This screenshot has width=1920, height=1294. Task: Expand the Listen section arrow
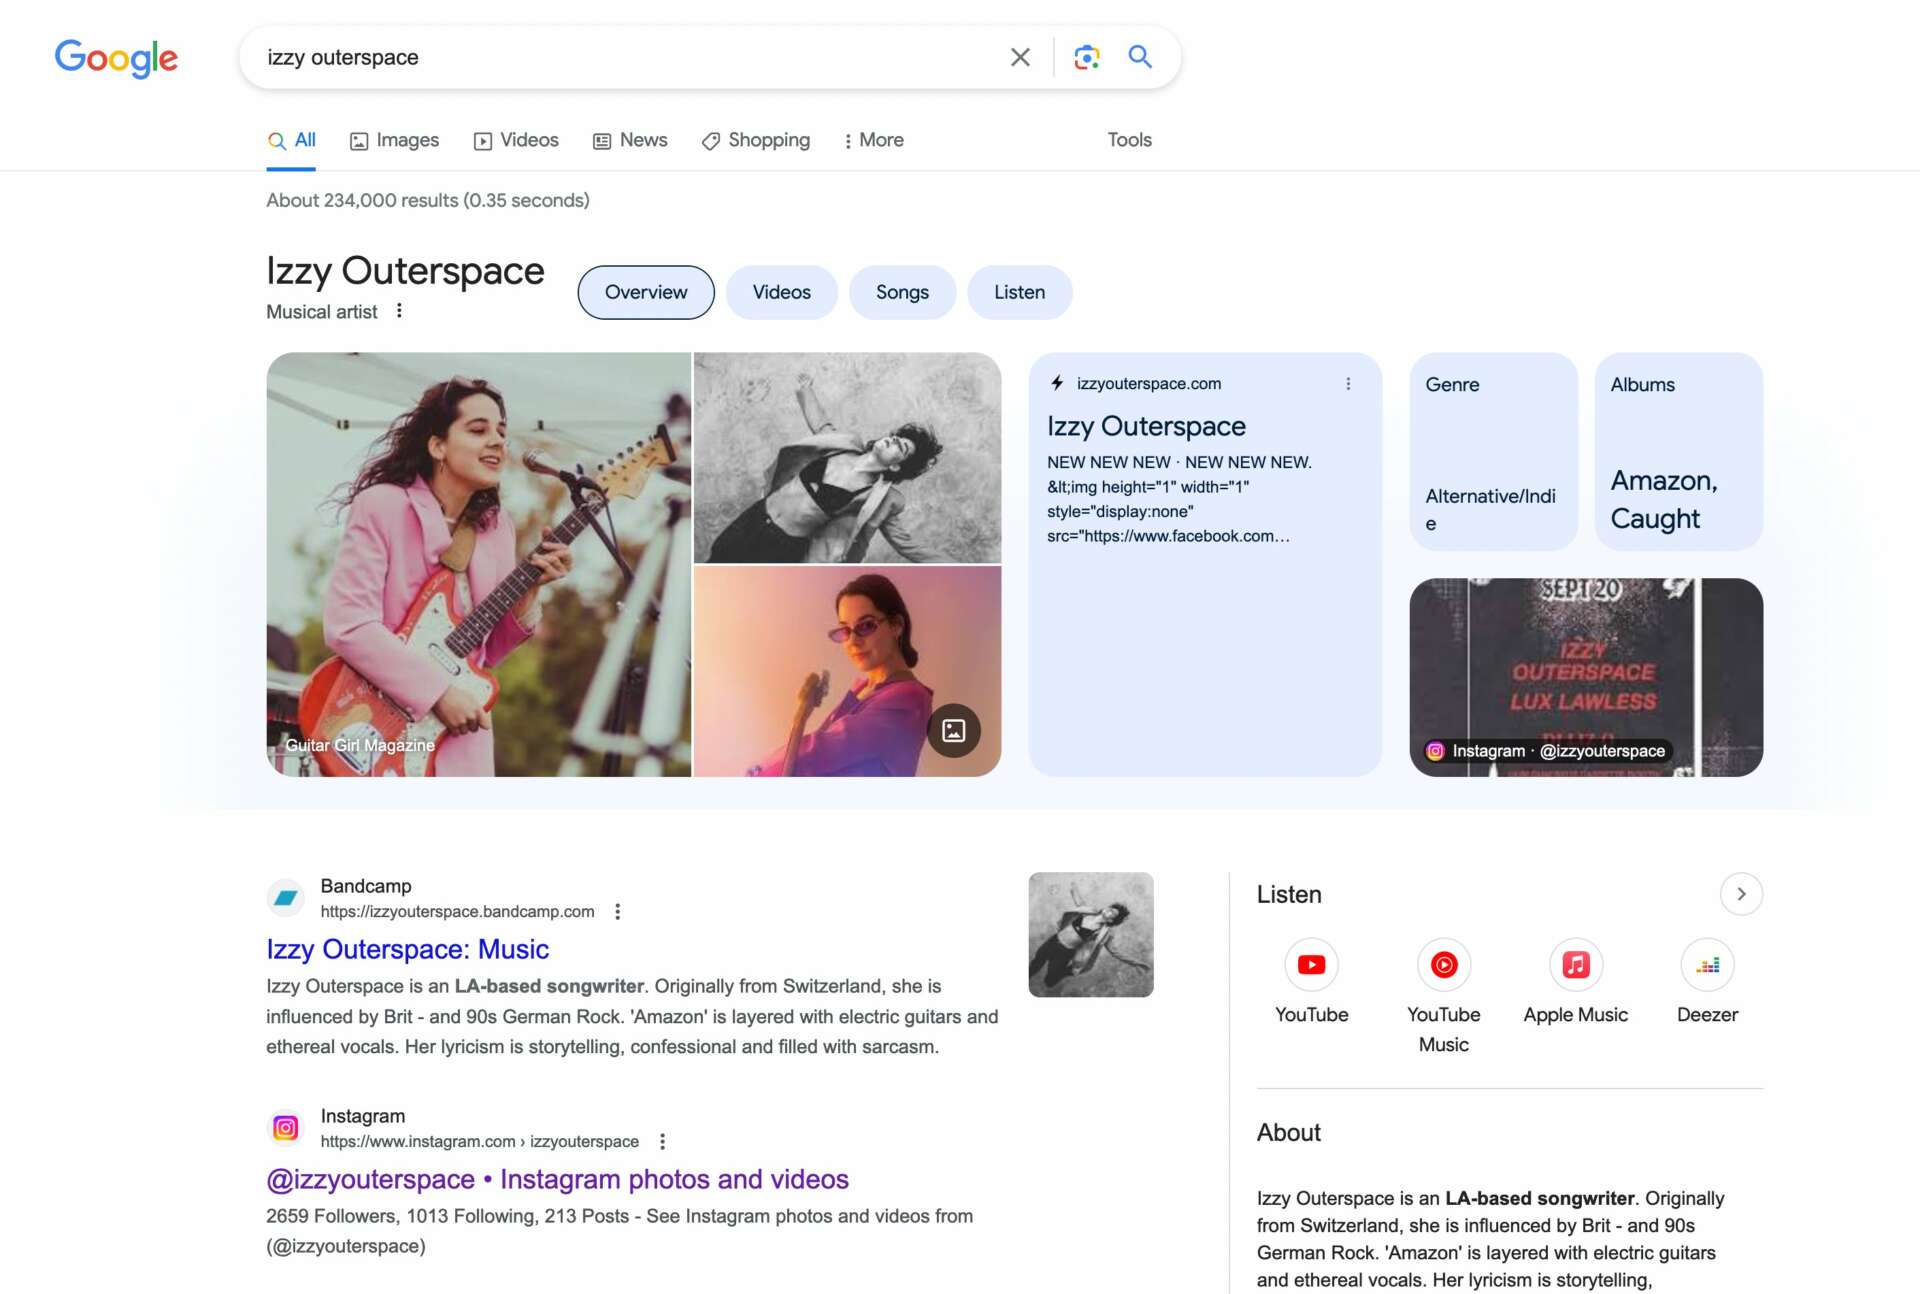1740,894
